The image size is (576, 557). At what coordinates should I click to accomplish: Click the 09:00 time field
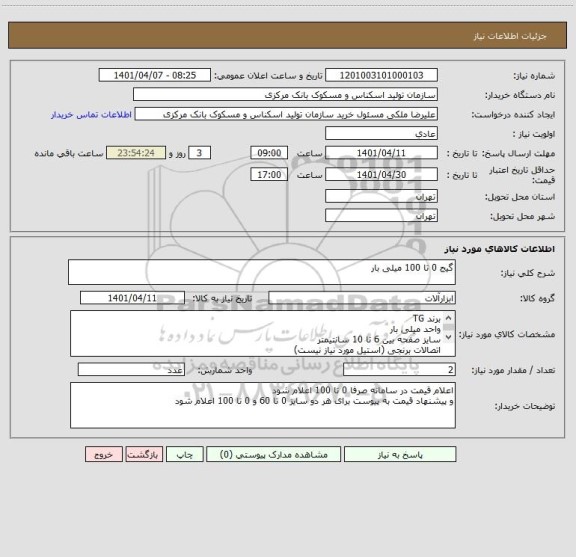click(269, 153)
